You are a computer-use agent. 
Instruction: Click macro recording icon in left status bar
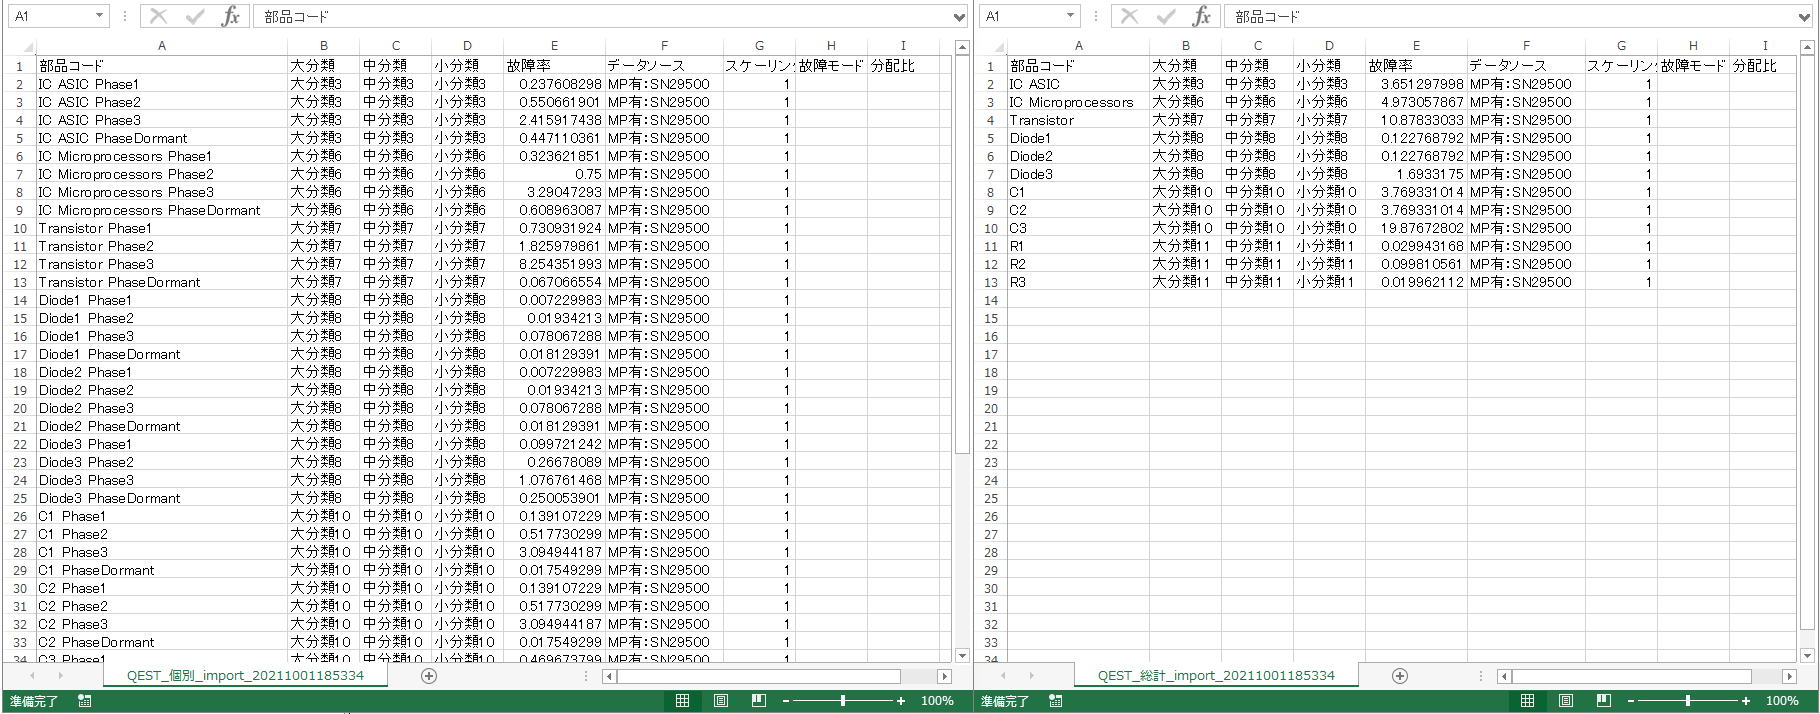pos(85,701)
